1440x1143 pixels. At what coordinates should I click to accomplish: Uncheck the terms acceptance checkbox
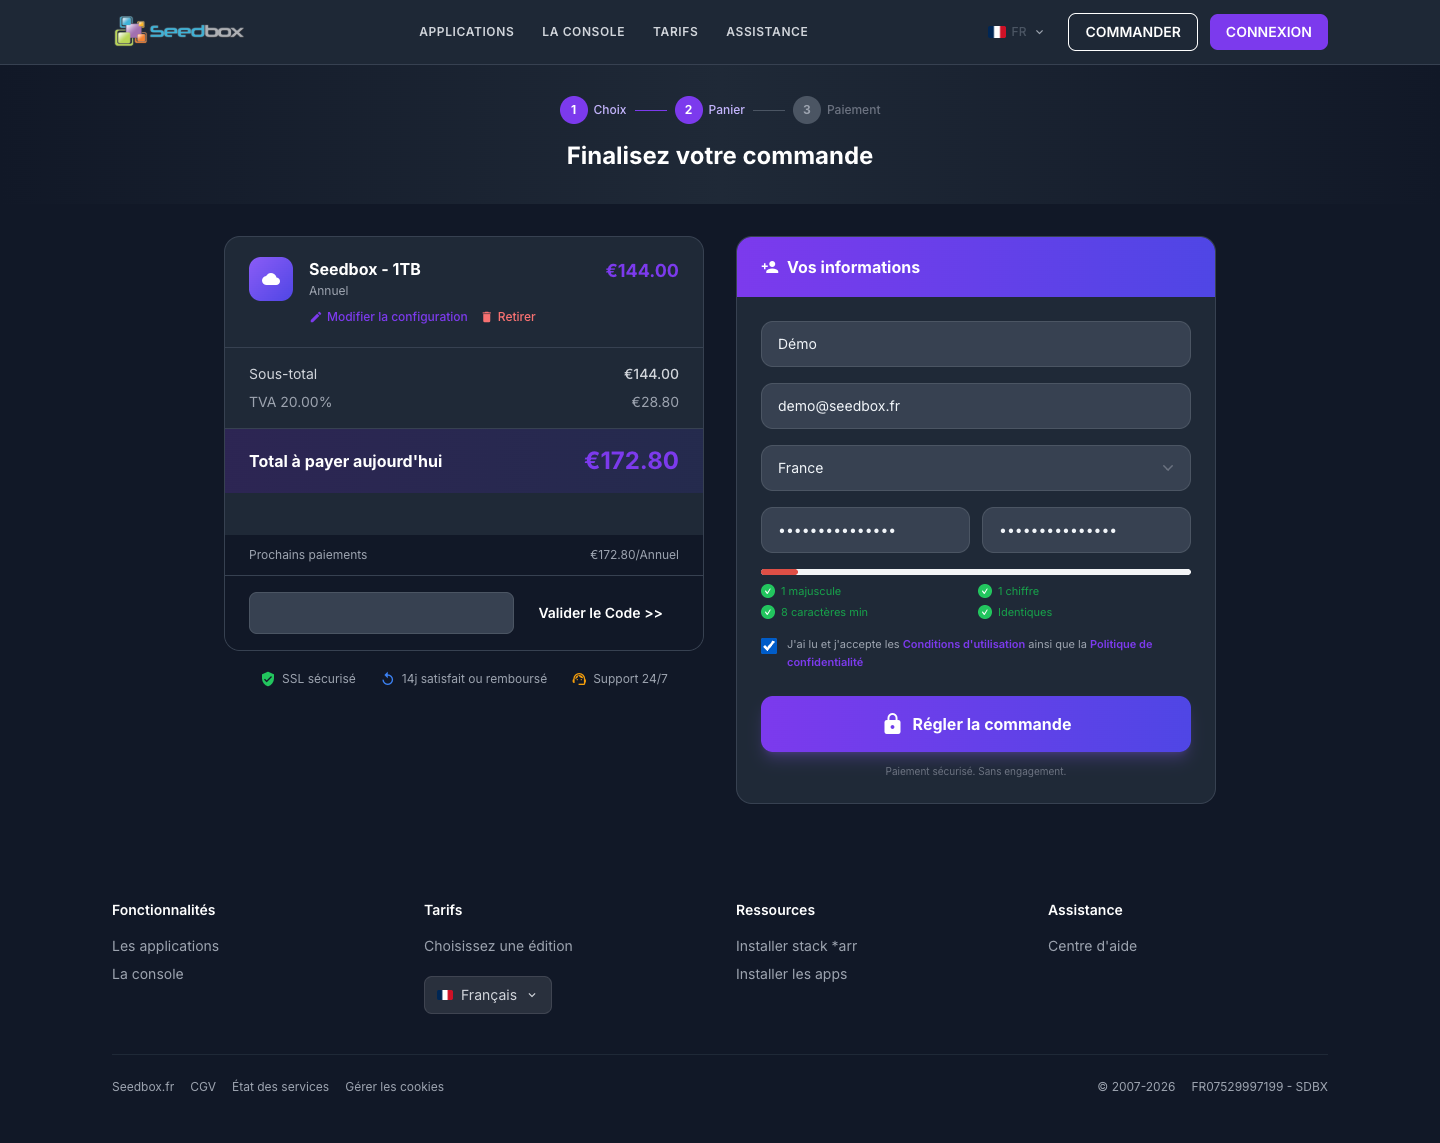pos(769,646)
